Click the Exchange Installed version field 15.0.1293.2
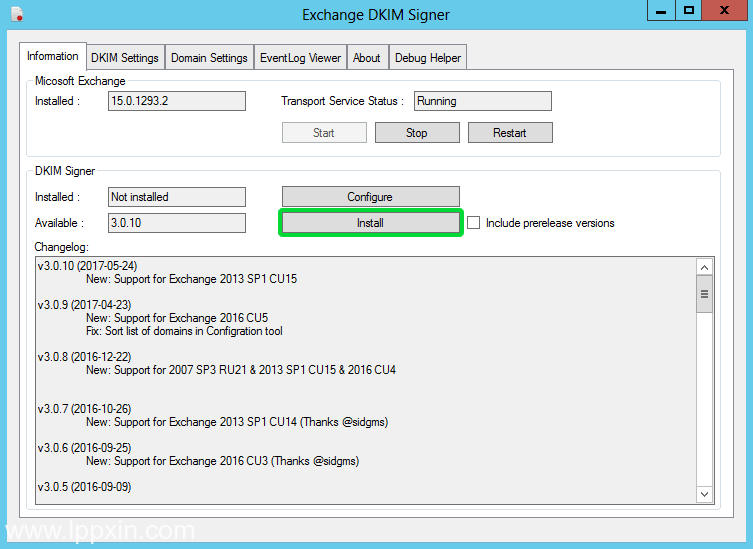 (x=177, y=101)
